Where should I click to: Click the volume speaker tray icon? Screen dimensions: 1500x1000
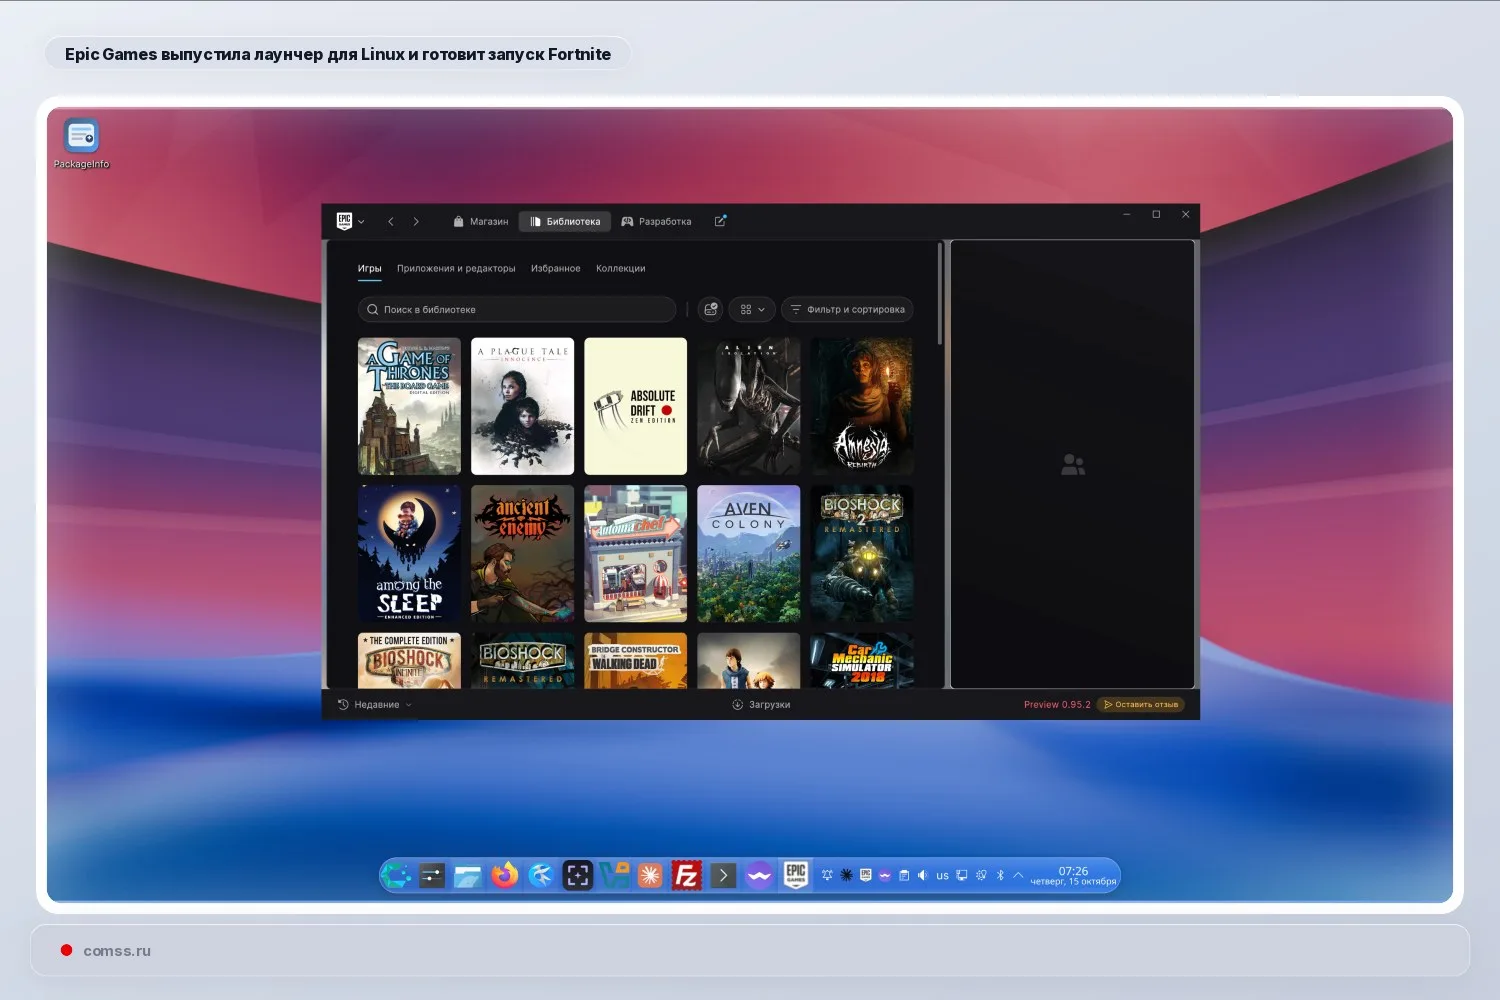point(923,875)
